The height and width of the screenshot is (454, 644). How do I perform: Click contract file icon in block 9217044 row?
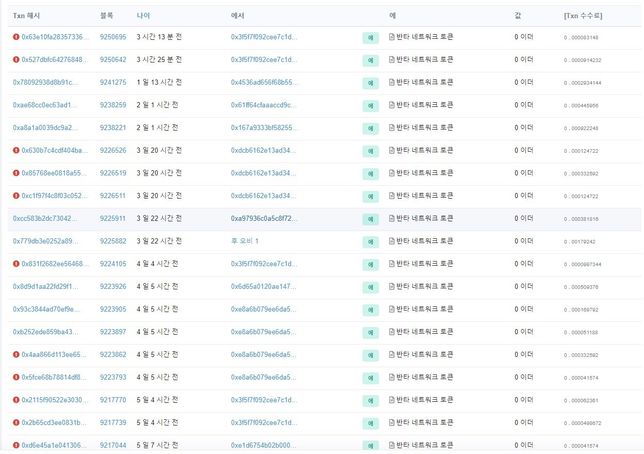[392, 445]
